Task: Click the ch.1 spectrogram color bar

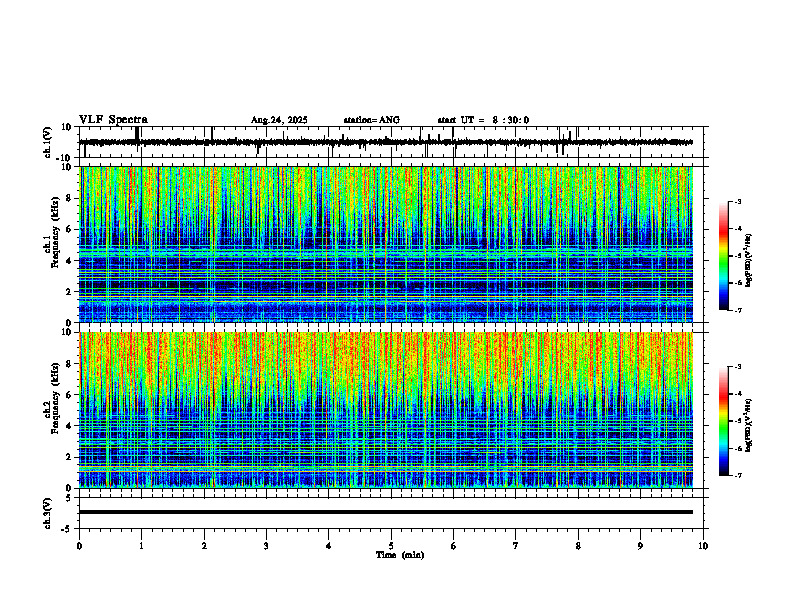Action: point(724,256)
